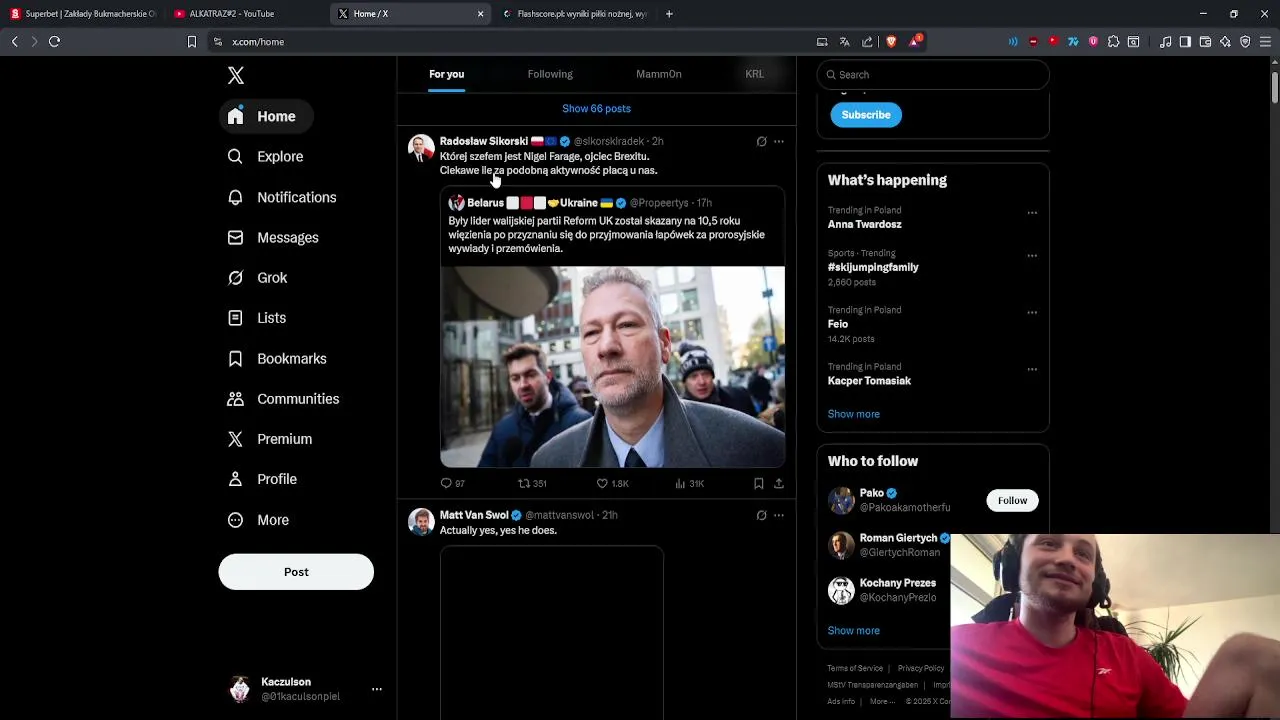Click translate page icon in address bar
This screenshot has height=720, width=1280.
[845, 42]
